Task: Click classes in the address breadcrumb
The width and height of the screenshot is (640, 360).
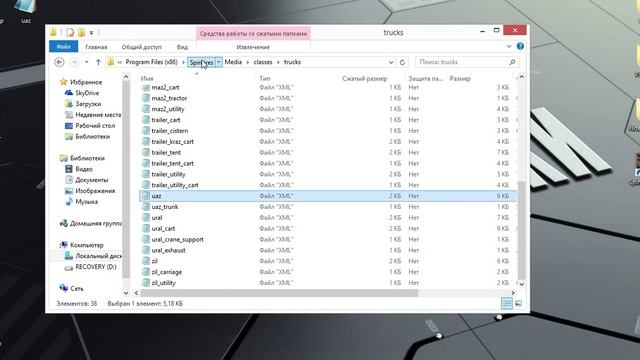Action: [x=263, y=62]
